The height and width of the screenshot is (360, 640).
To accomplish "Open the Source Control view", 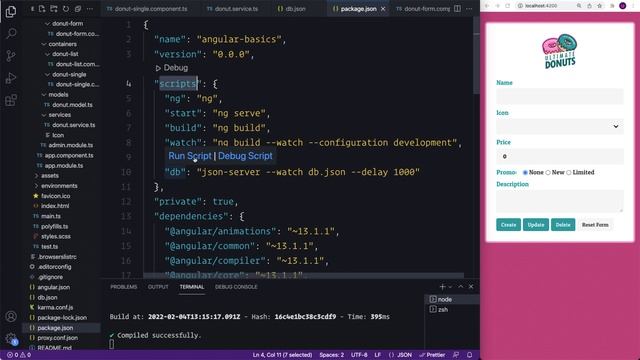I will tap(11, 56).
